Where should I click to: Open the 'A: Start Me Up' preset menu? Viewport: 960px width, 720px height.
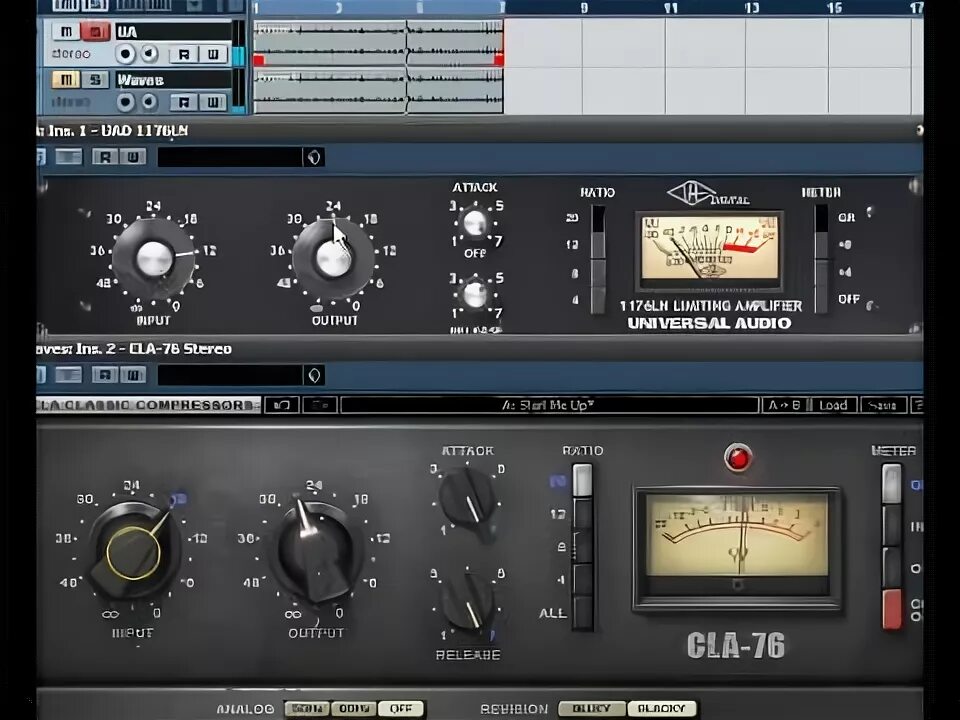click(x=549, y=405)
